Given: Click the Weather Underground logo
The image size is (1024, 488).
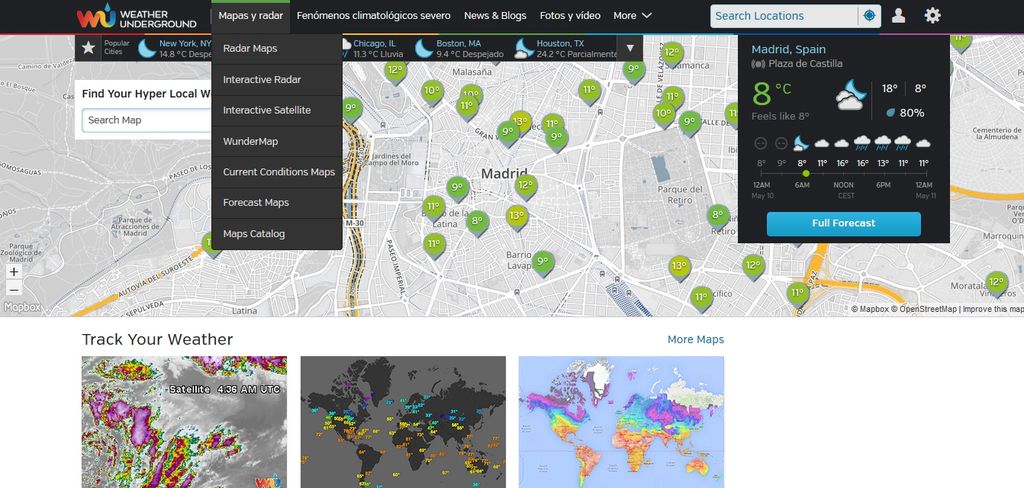Looking at the screenshot, I should [137, 16].
